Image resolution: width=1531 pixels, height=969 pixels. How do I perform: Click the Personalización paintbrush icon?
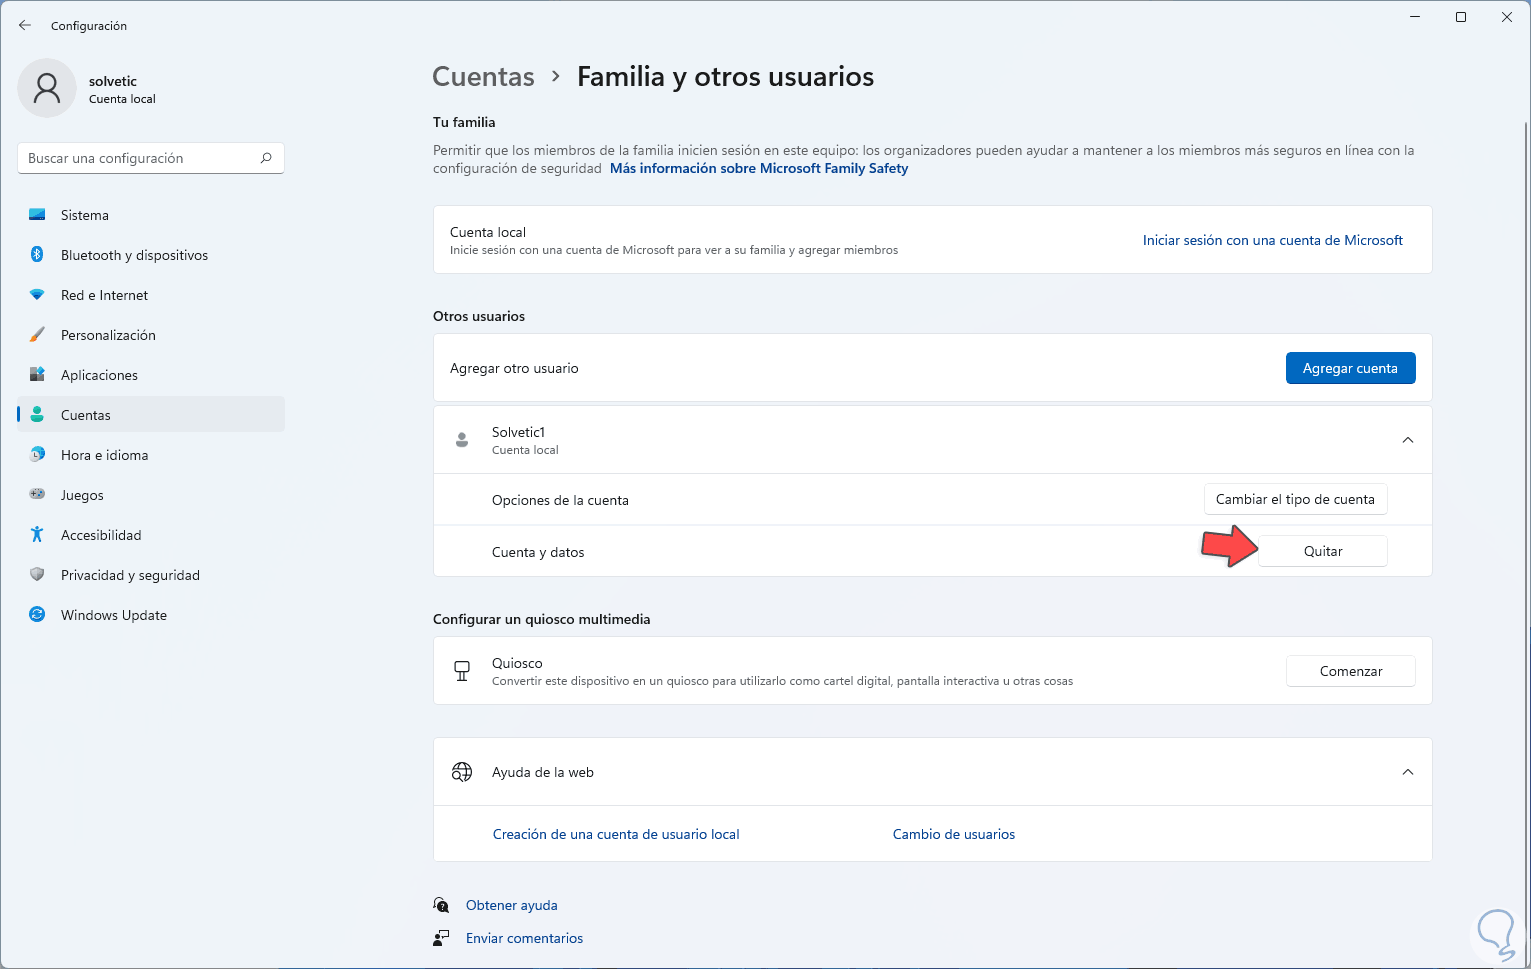tap(37, 335)
